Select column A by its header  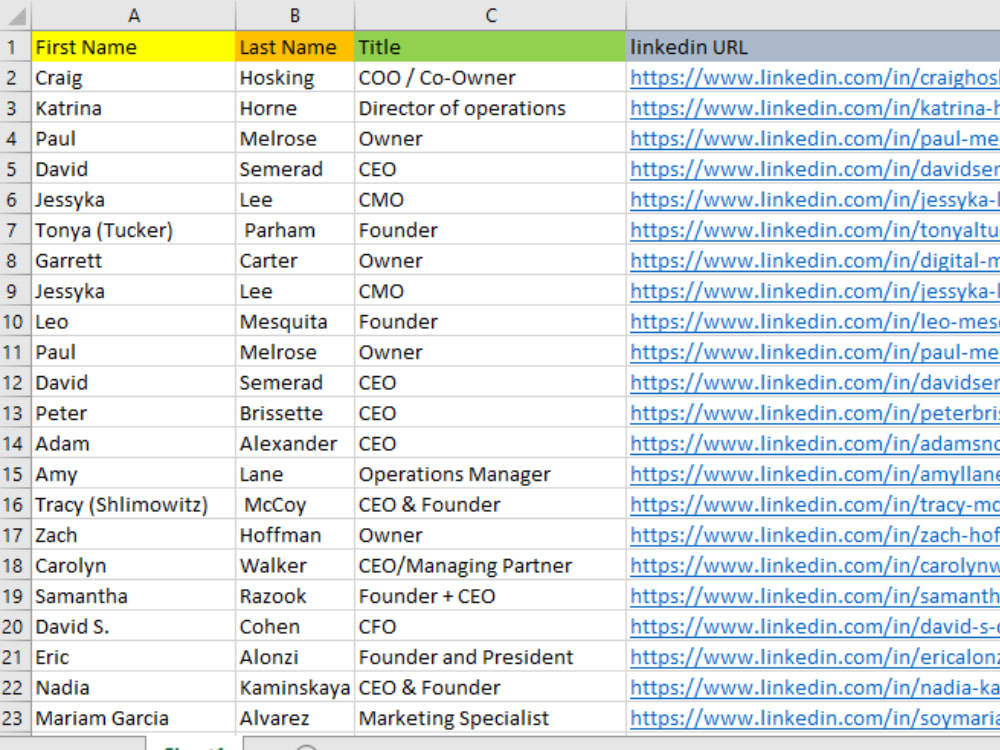134,15
